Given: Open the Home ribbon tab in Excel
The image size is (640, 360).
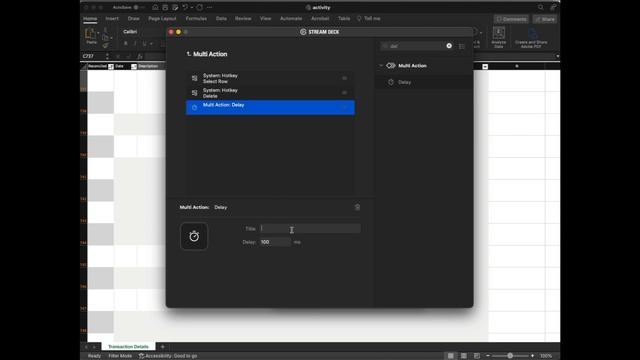Looking at the screenshot, I should click(x=90, y=18).
